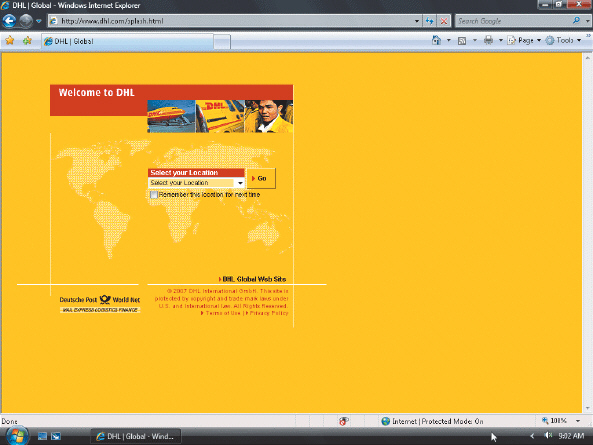Image resolution: width=593 pixels, height=445 pixels.
Task: Expand the zoom level dropdown arrow
Action: click(578, 421)
